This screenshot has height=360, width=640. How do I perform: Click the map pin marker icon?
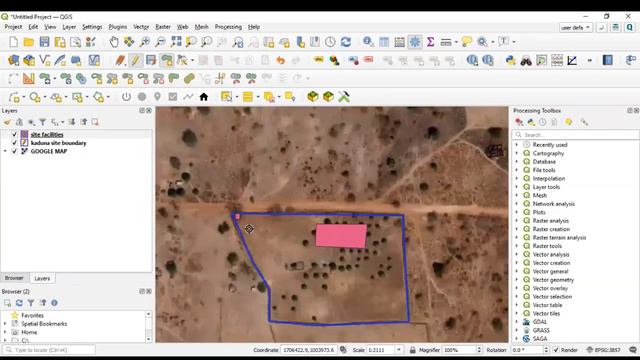coord(157,97)
